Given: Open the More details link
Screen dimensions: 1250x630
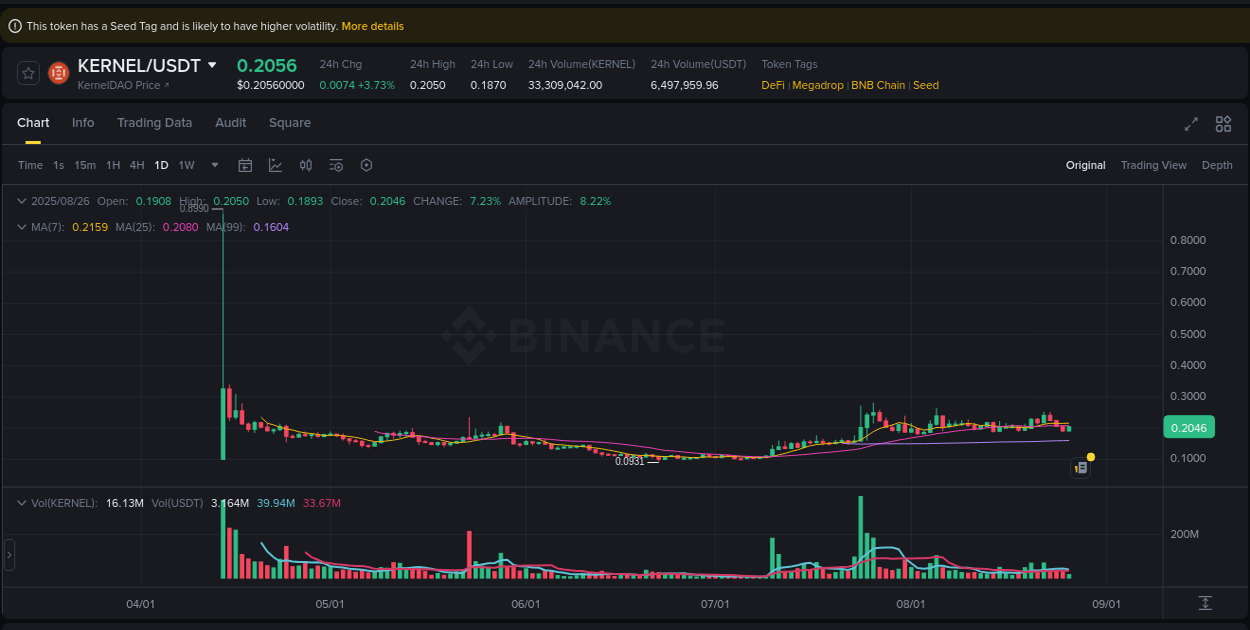Looking at the screenshot, I should click(372, 26).
